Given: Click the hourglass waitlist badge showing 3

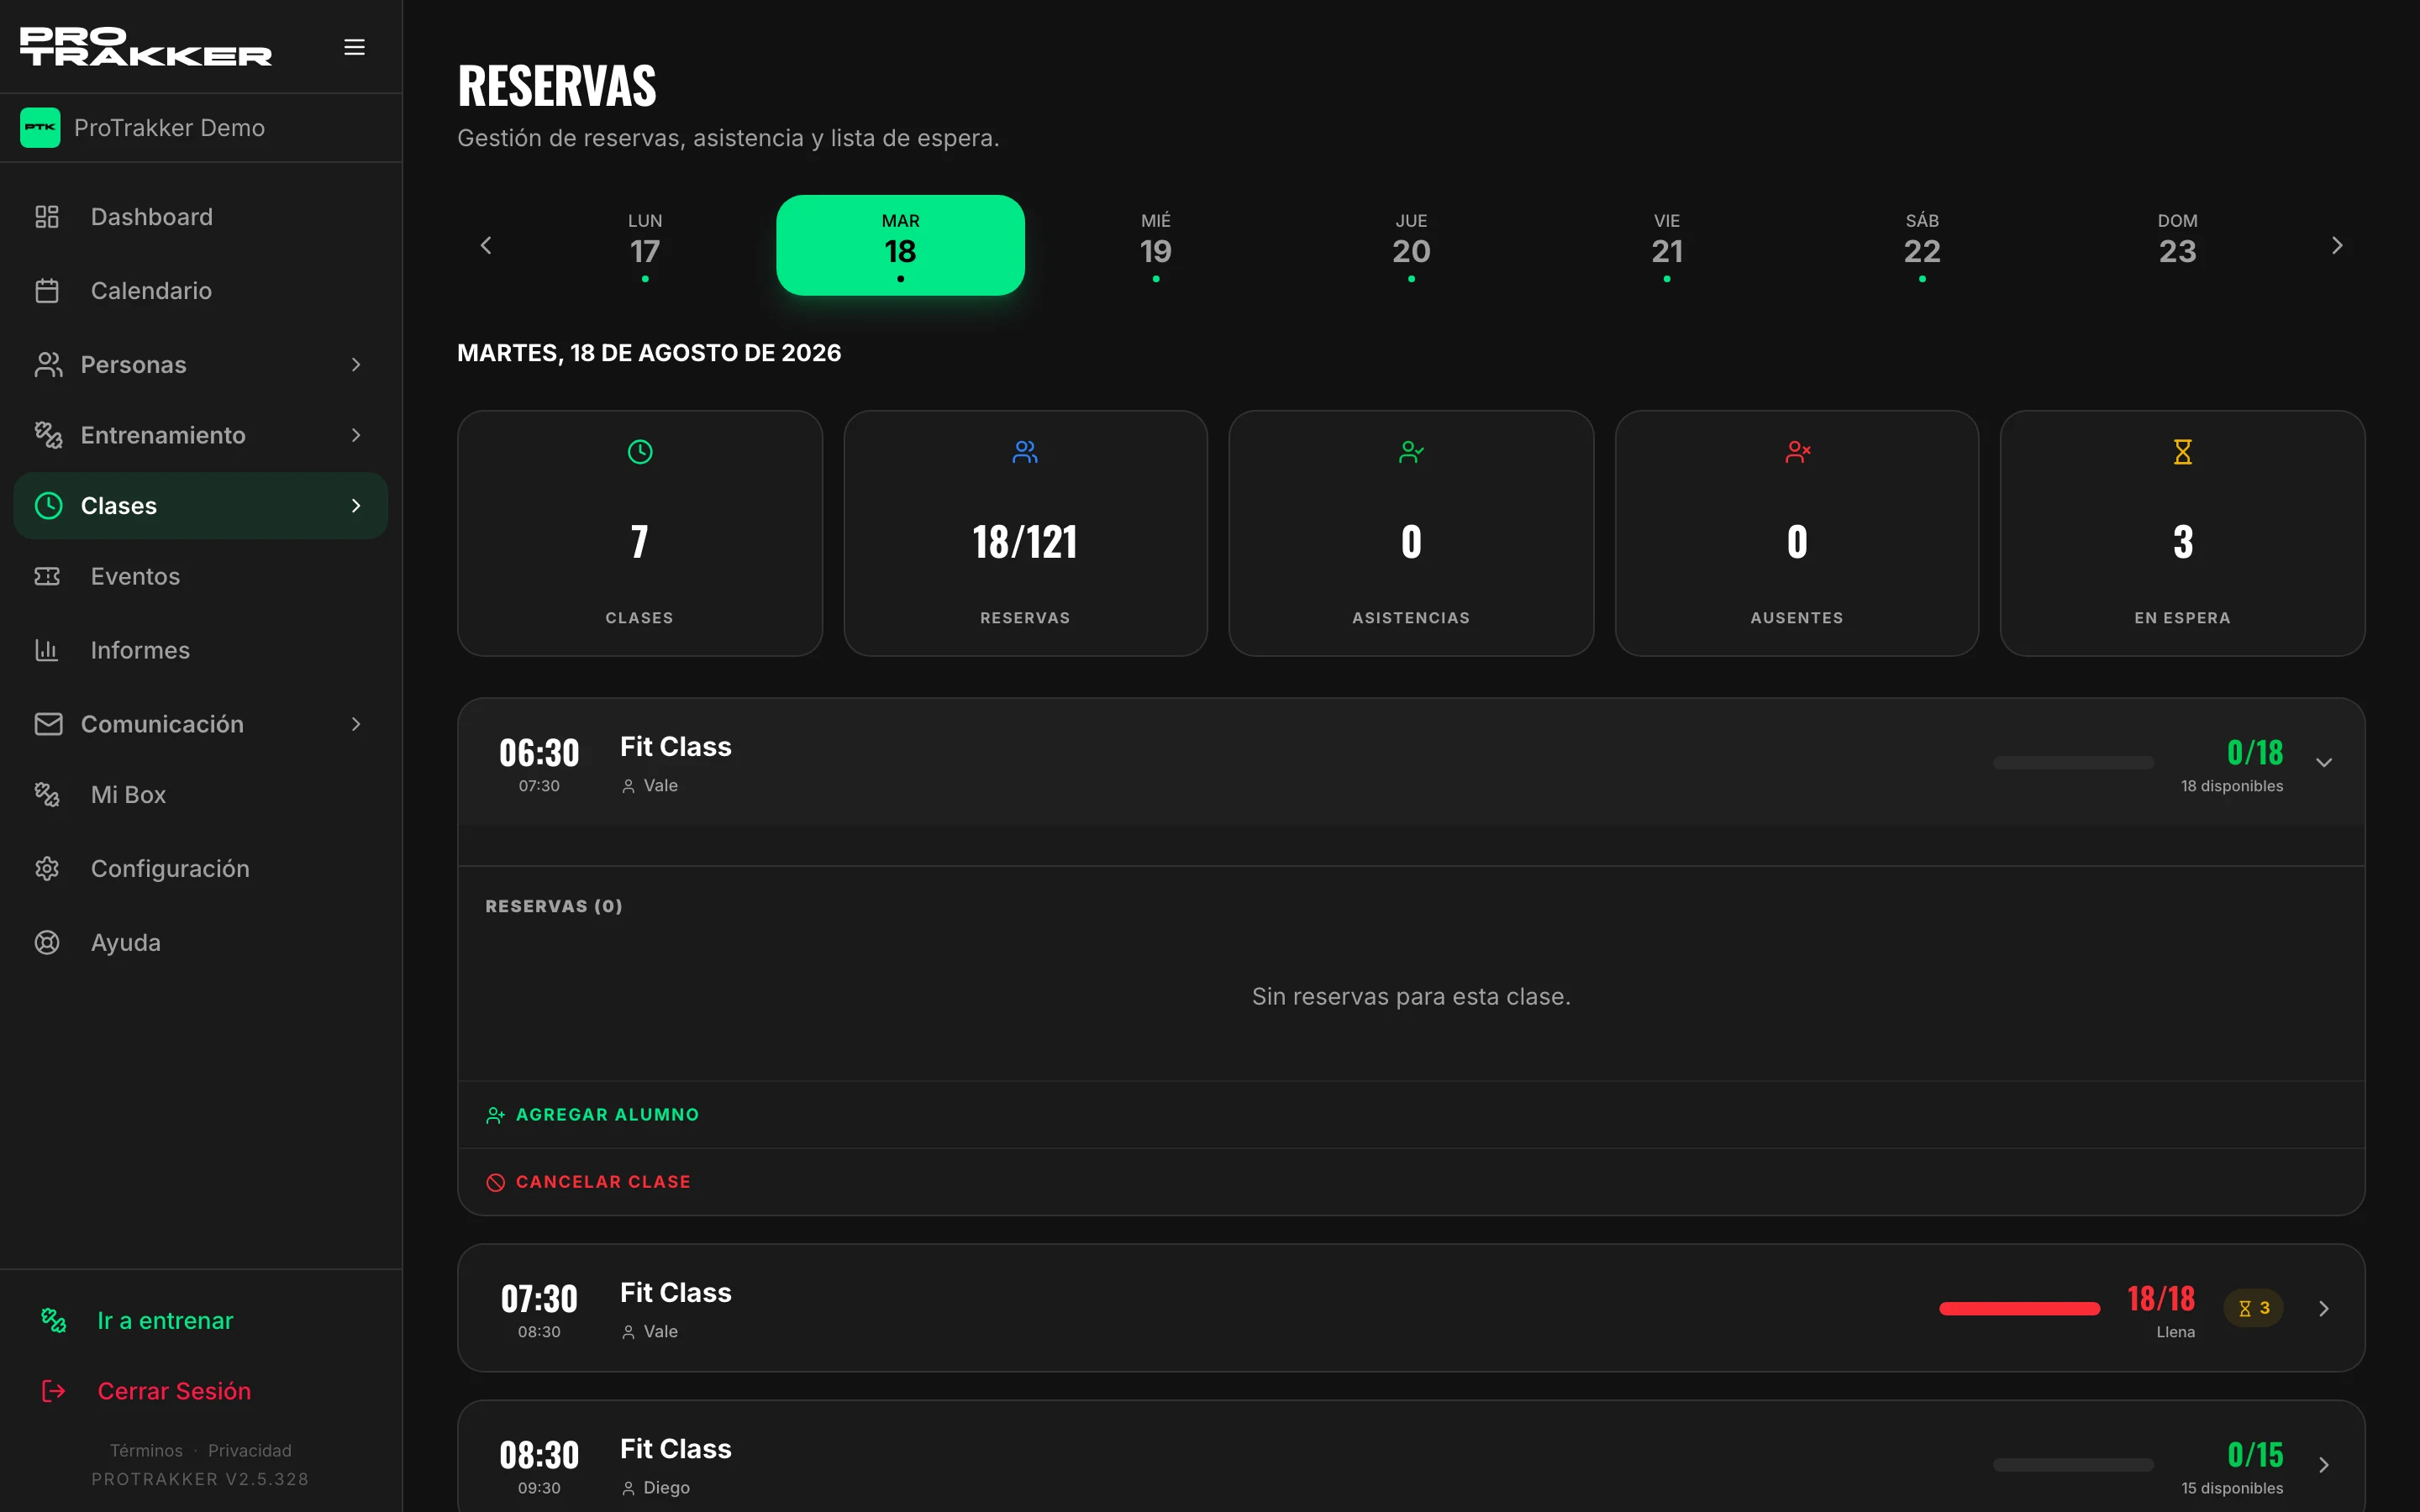Looking at the screenshot, I should [x=2253, y=1308].
